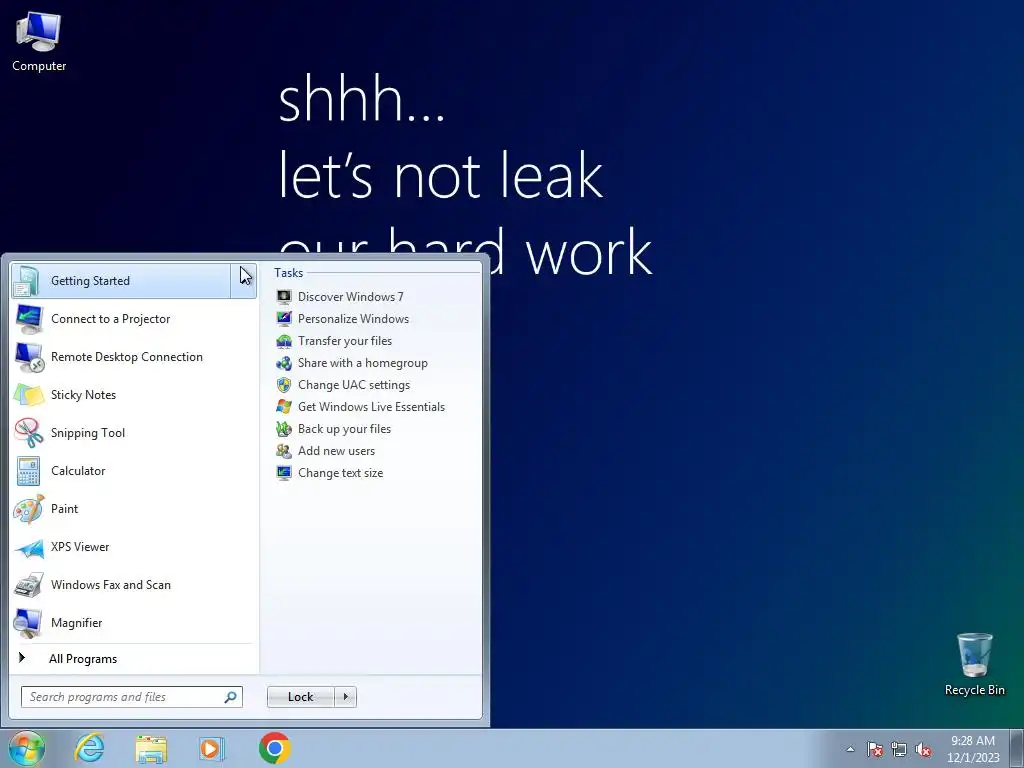Click the Paint palette icon

pos(29,509)
